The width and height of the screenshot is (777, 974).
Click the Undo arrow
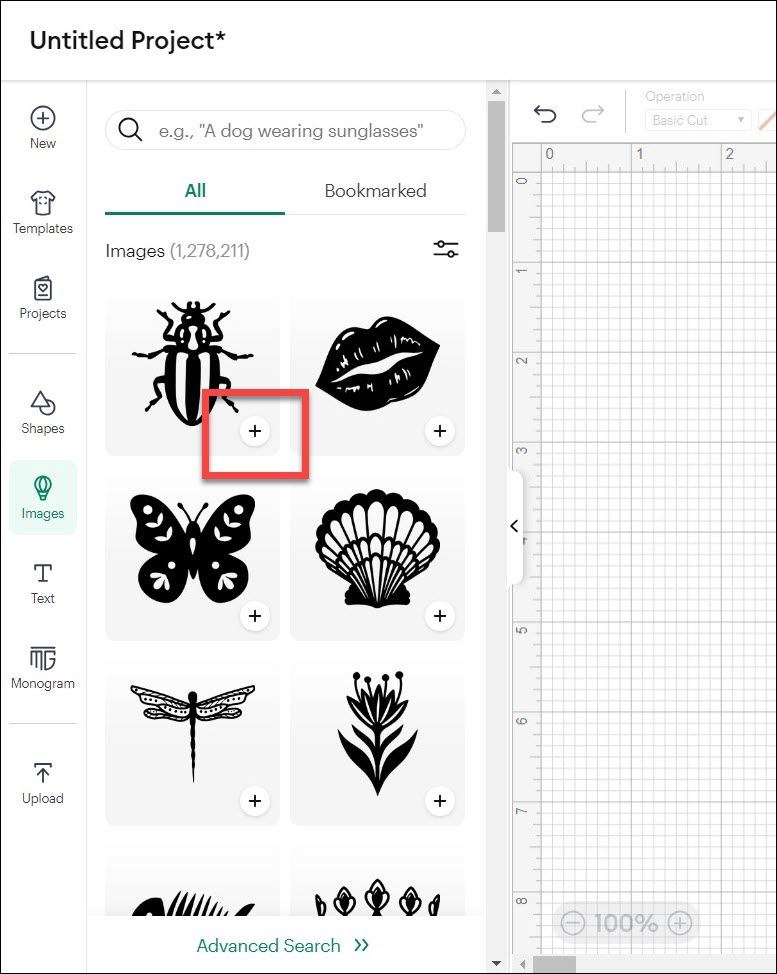(545, 115)
